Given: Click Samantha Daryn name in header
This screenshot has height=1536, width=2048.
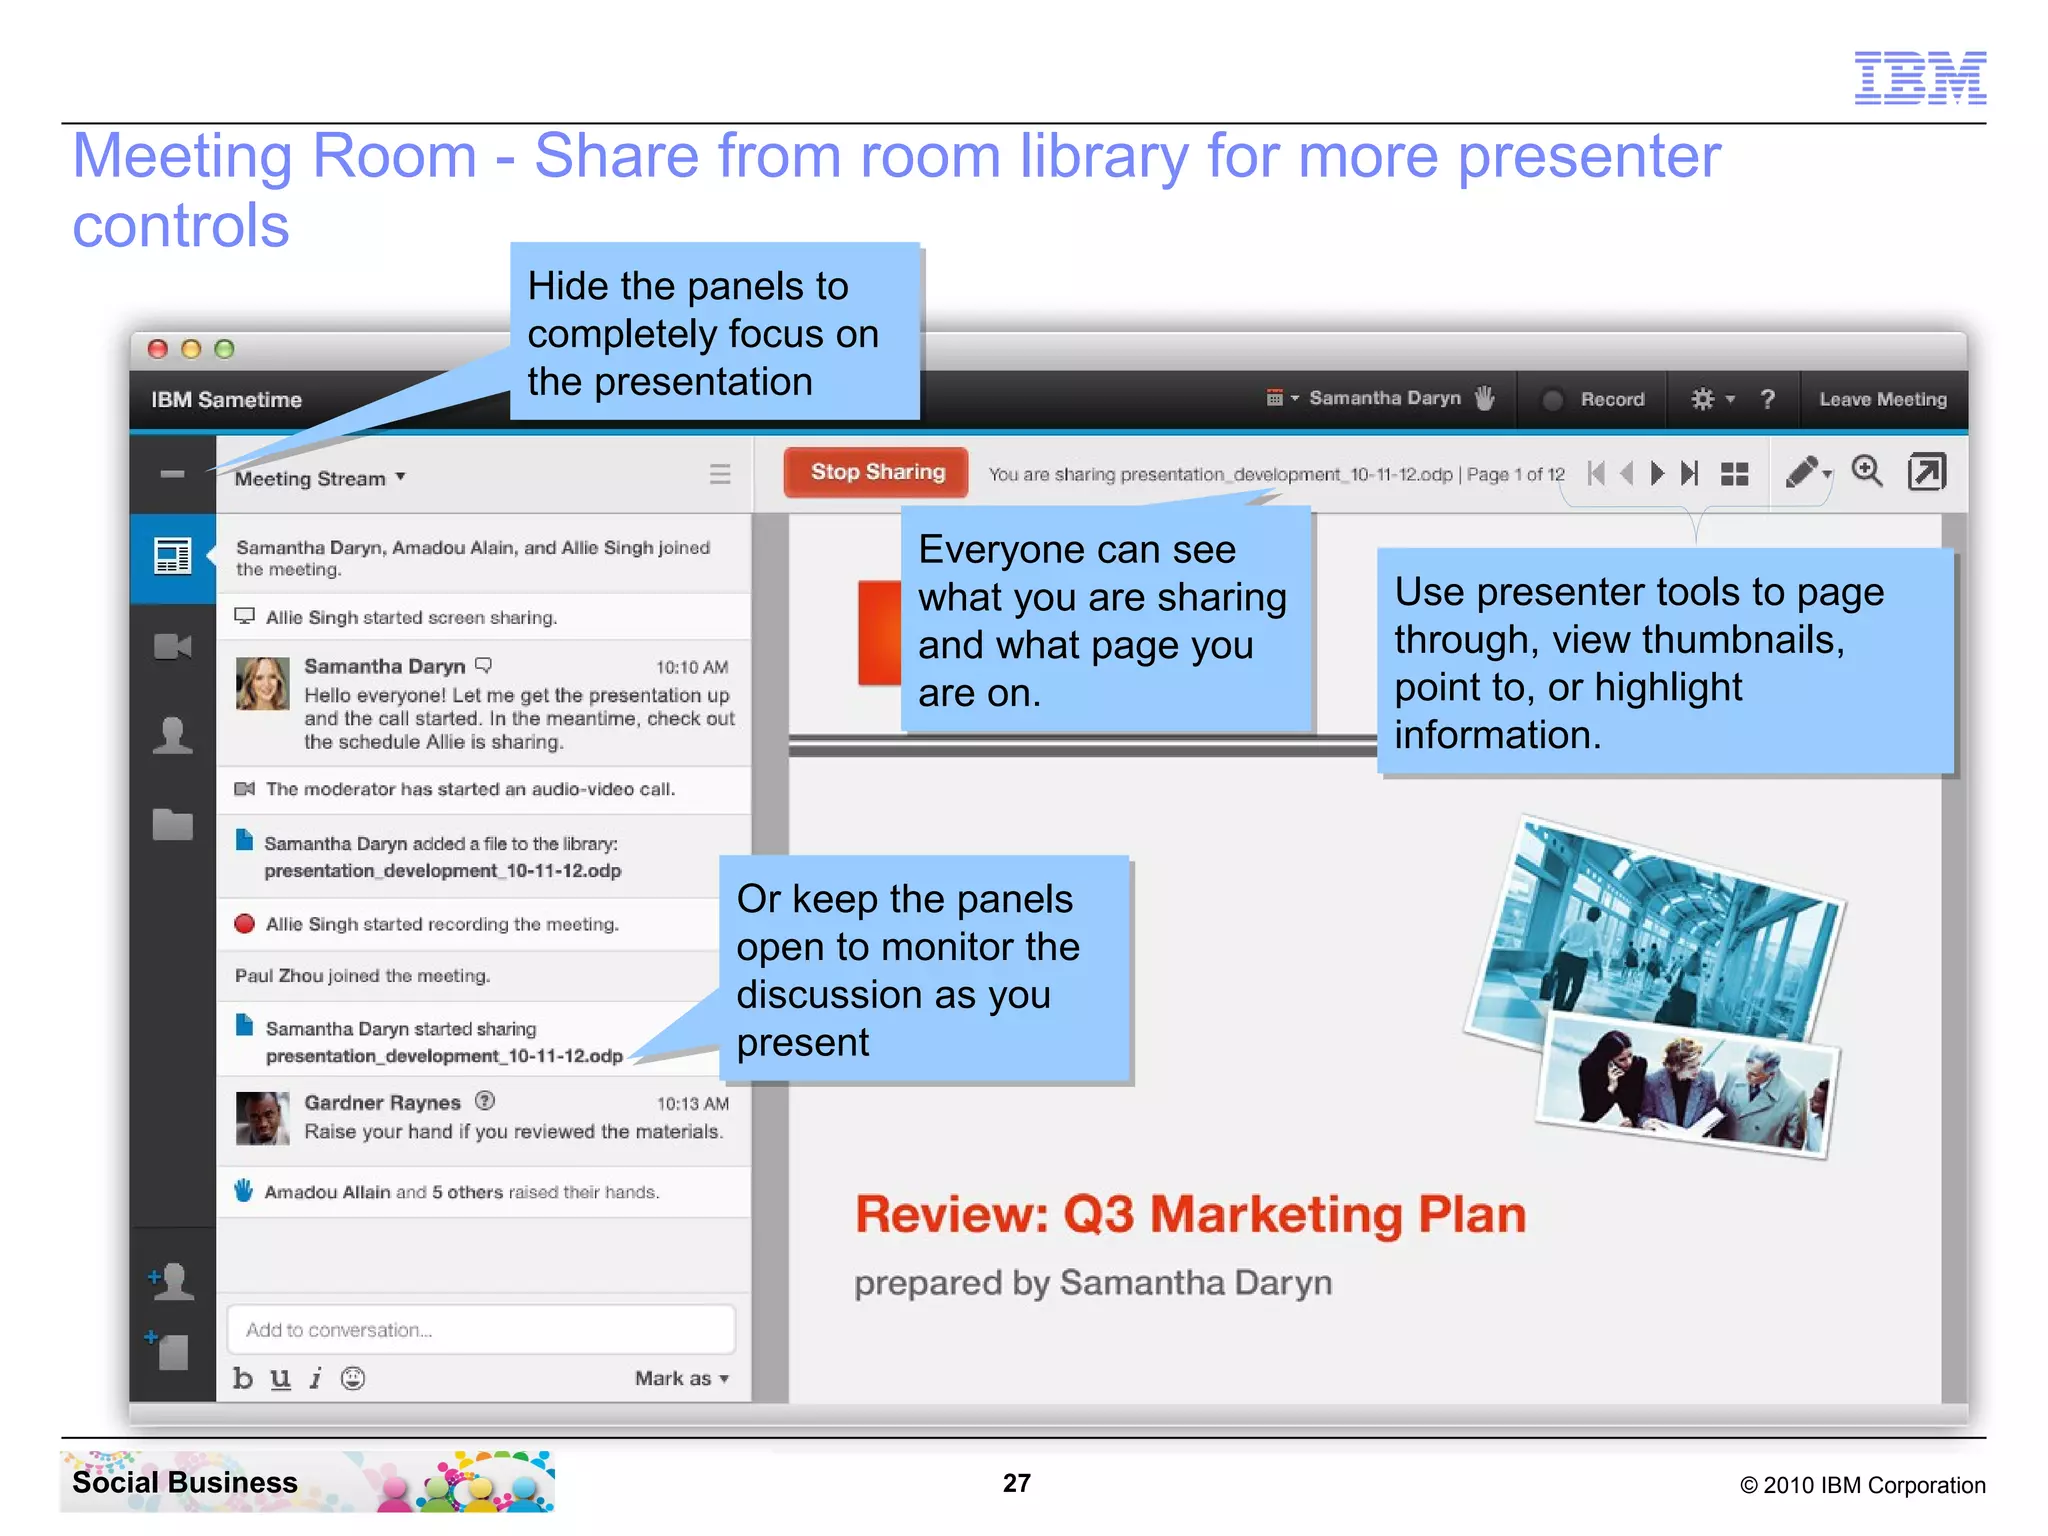Looking at the screenshot, I should [x=1385, y=398].
